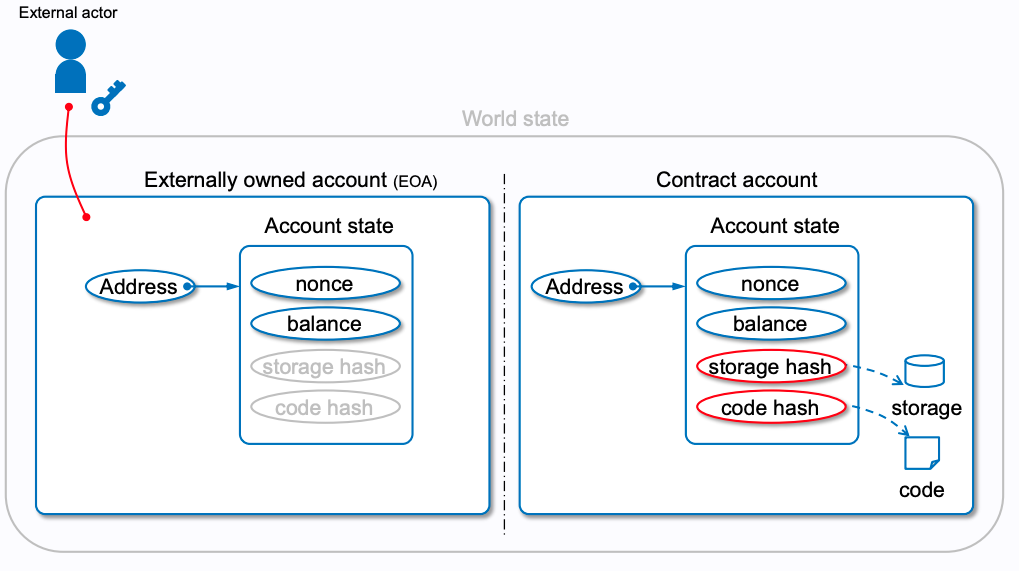Click the 'External actor' label
Viewport: 1019px width, 571px height.
[x=68, y=12]
